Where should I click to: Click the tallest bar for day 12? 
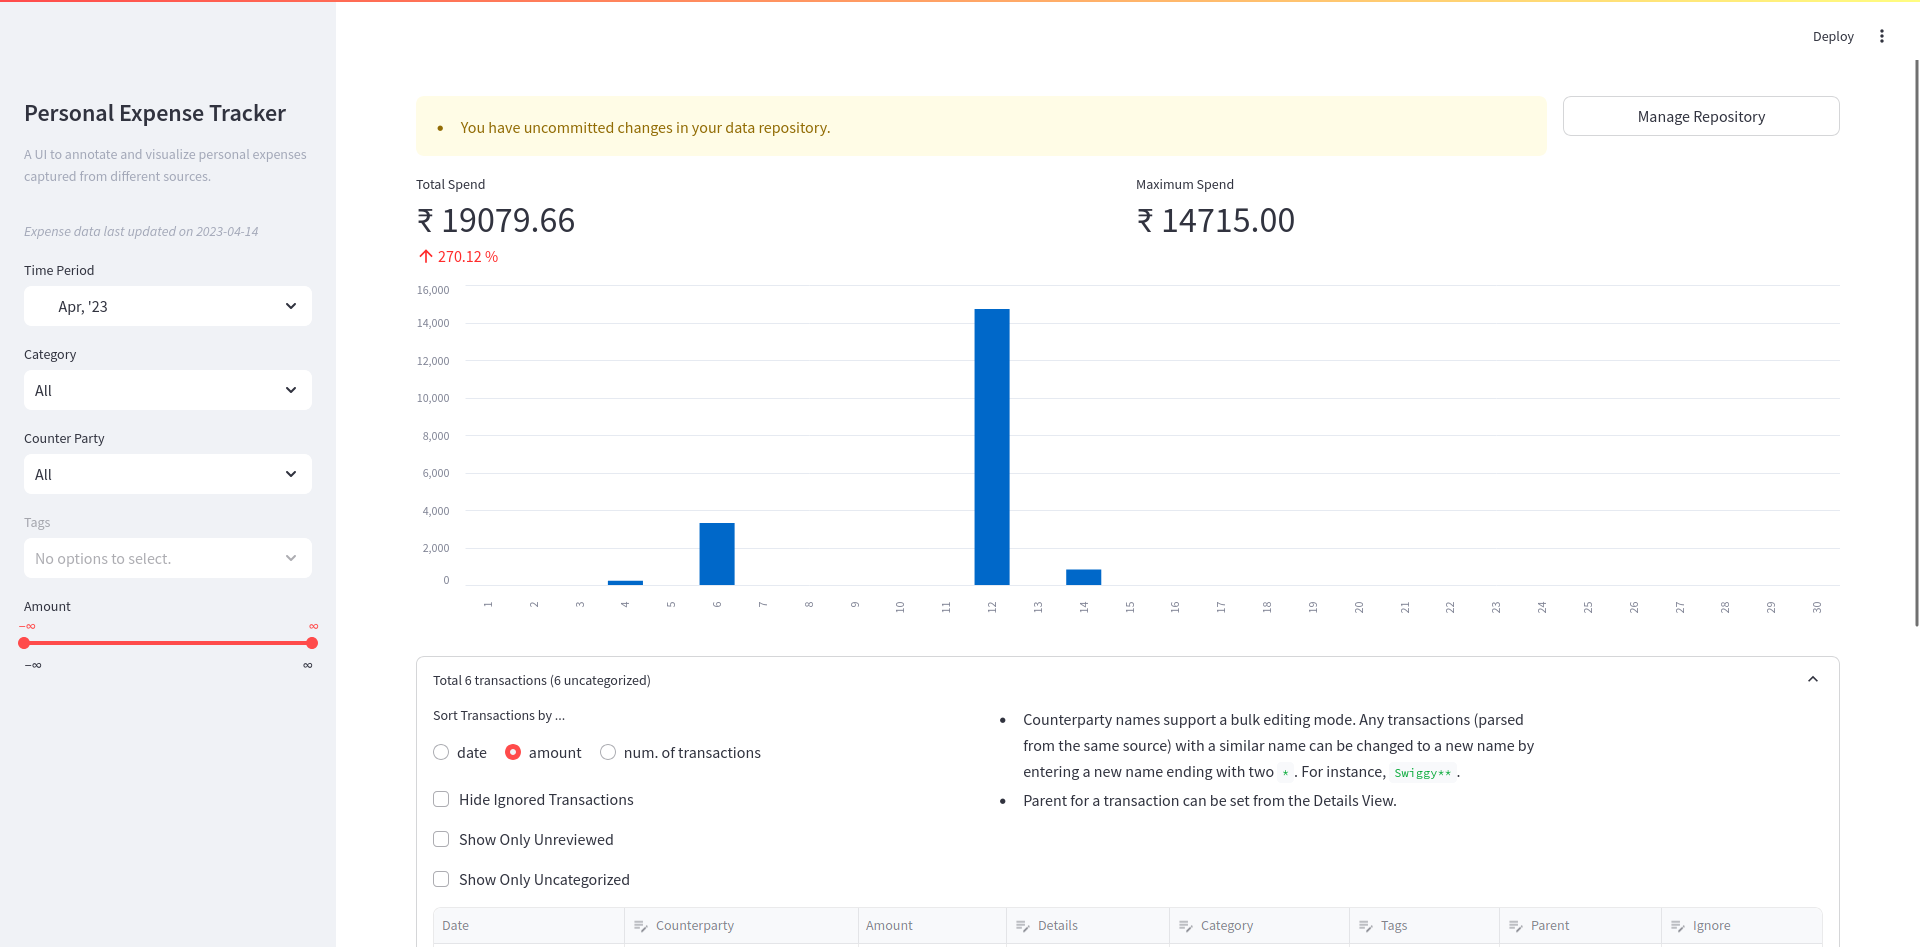coord(992,447)
